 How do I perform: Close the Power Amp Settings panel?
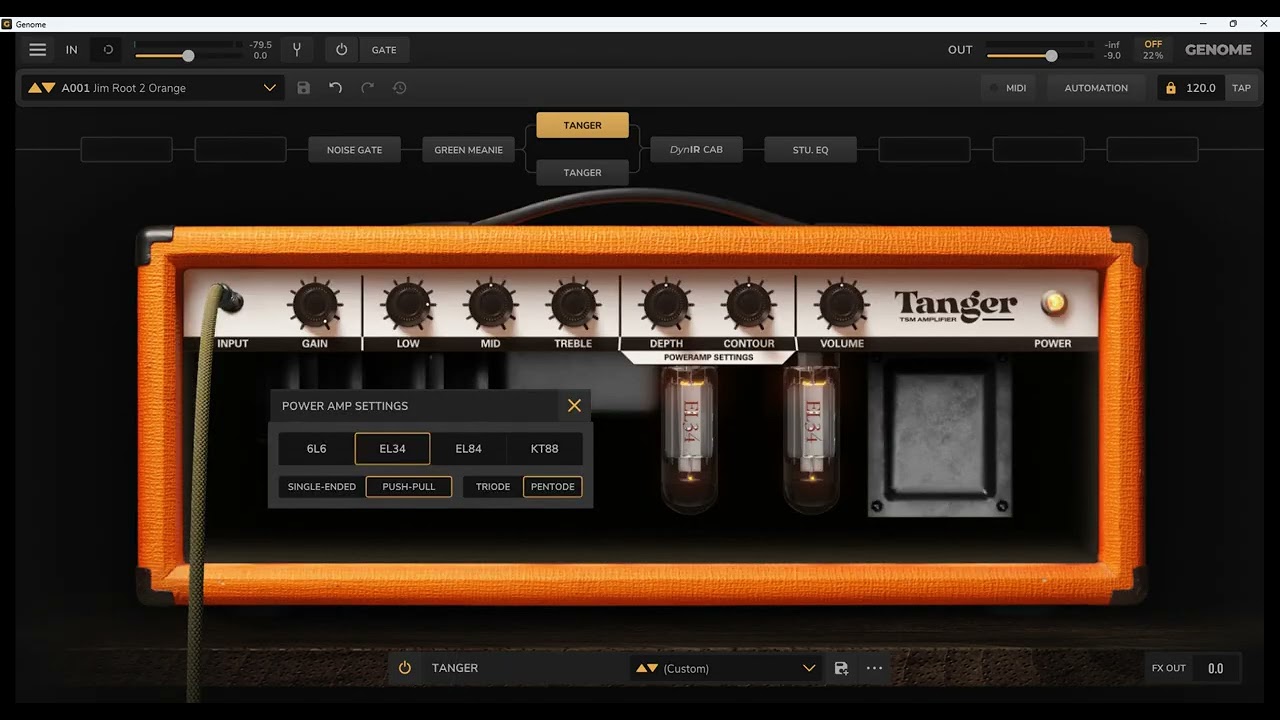pos(574,405)
